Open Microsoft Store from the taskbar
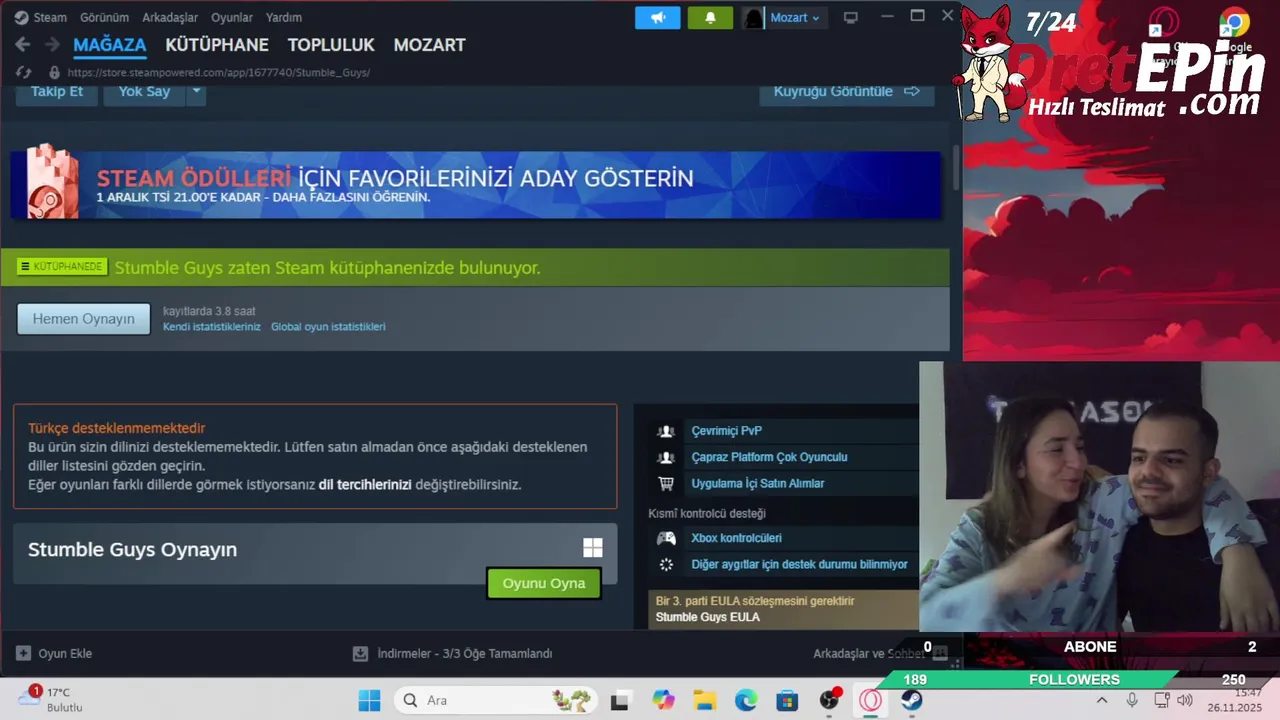This screenshot has width=1280, height=720. pos(788,700)
